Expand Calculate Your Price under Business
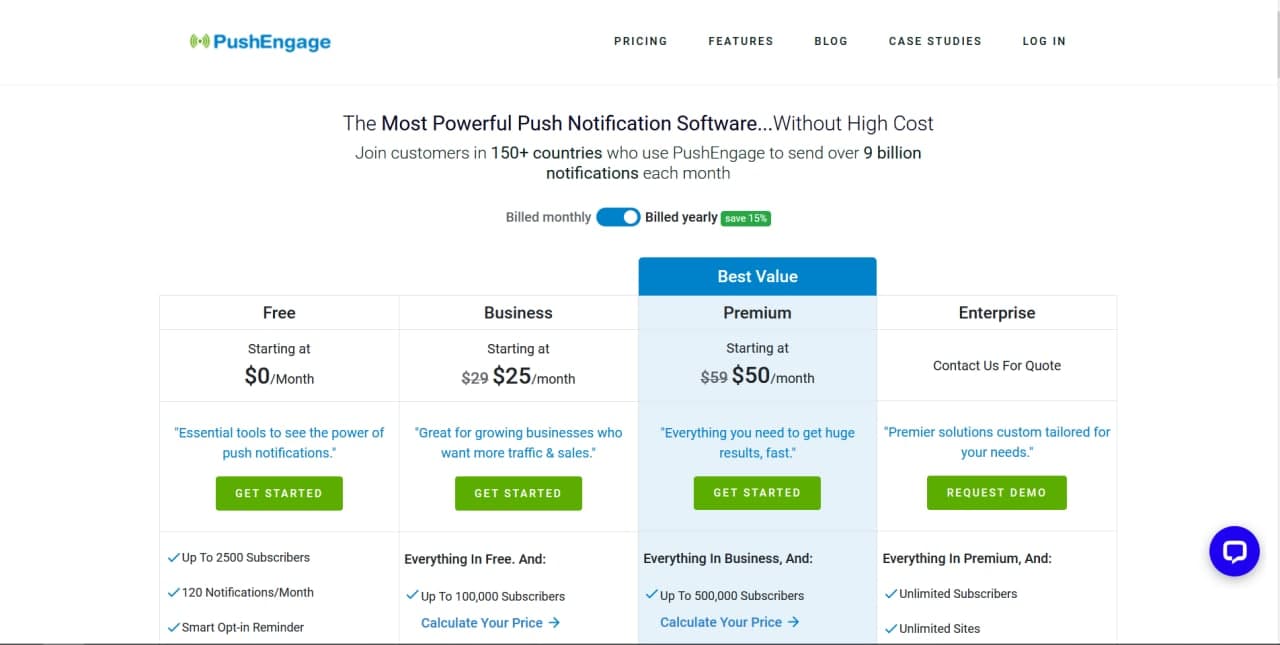Viewport: 1280px width, 645px height. point(490,622)
